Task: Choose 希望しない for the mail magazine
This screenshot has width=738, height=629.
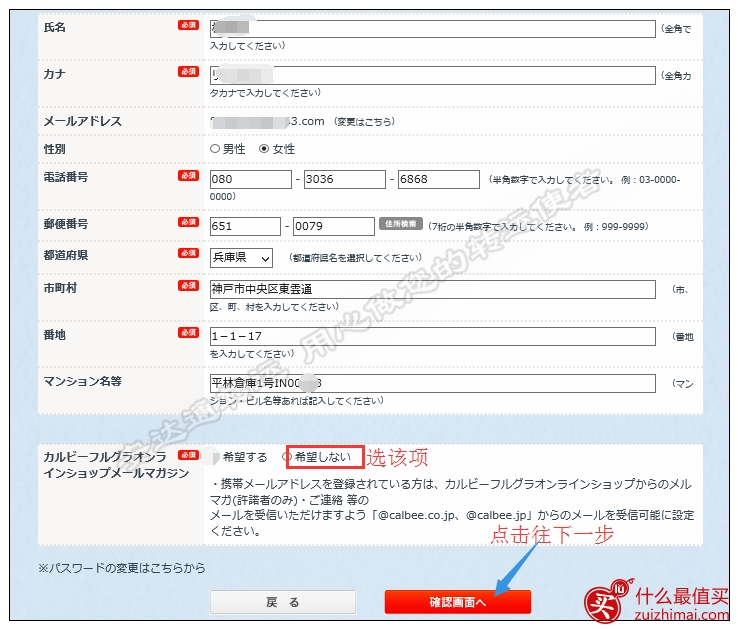Action: point(287,457)
